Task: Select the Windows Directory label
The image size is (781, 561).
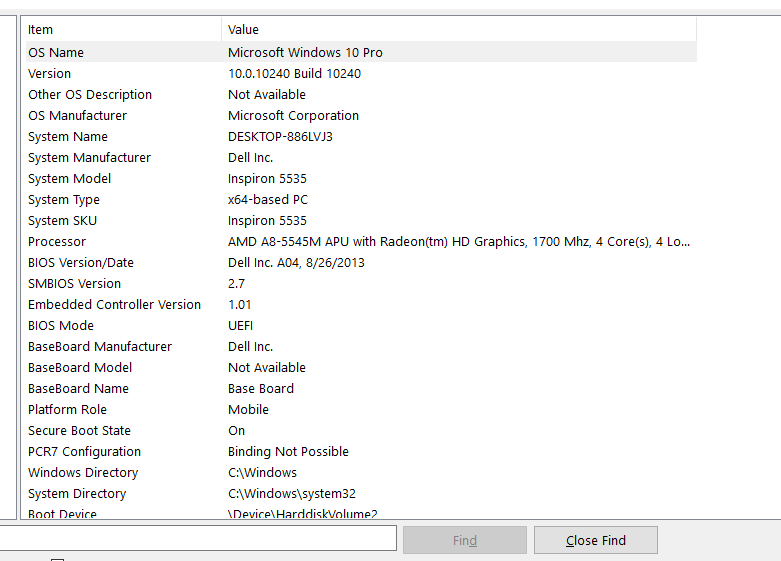Action: (83, 472)
